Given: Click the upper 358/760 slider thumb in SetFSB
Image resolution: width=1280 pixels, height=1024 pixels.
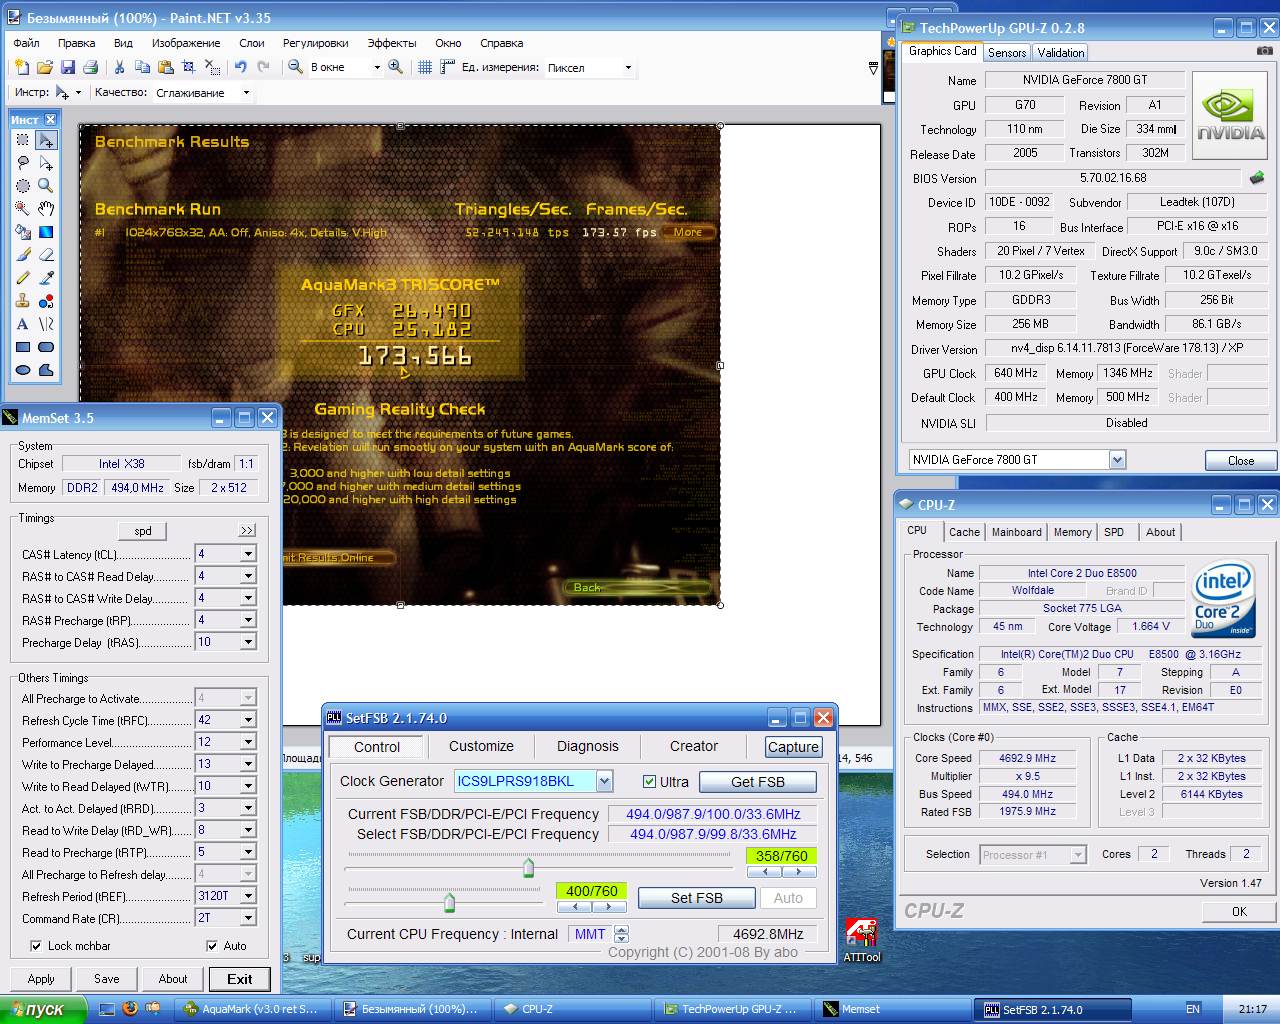Looking at the screenshot, I should pos(528,867).
